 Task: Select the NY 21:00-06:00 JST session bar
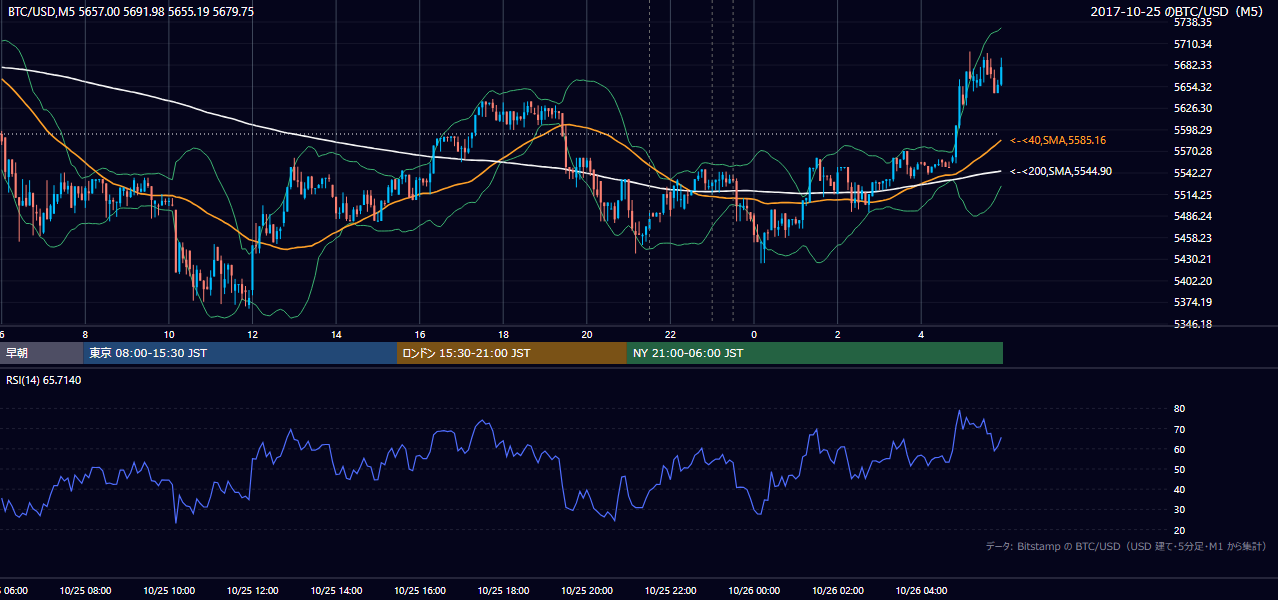pos(815,353)
